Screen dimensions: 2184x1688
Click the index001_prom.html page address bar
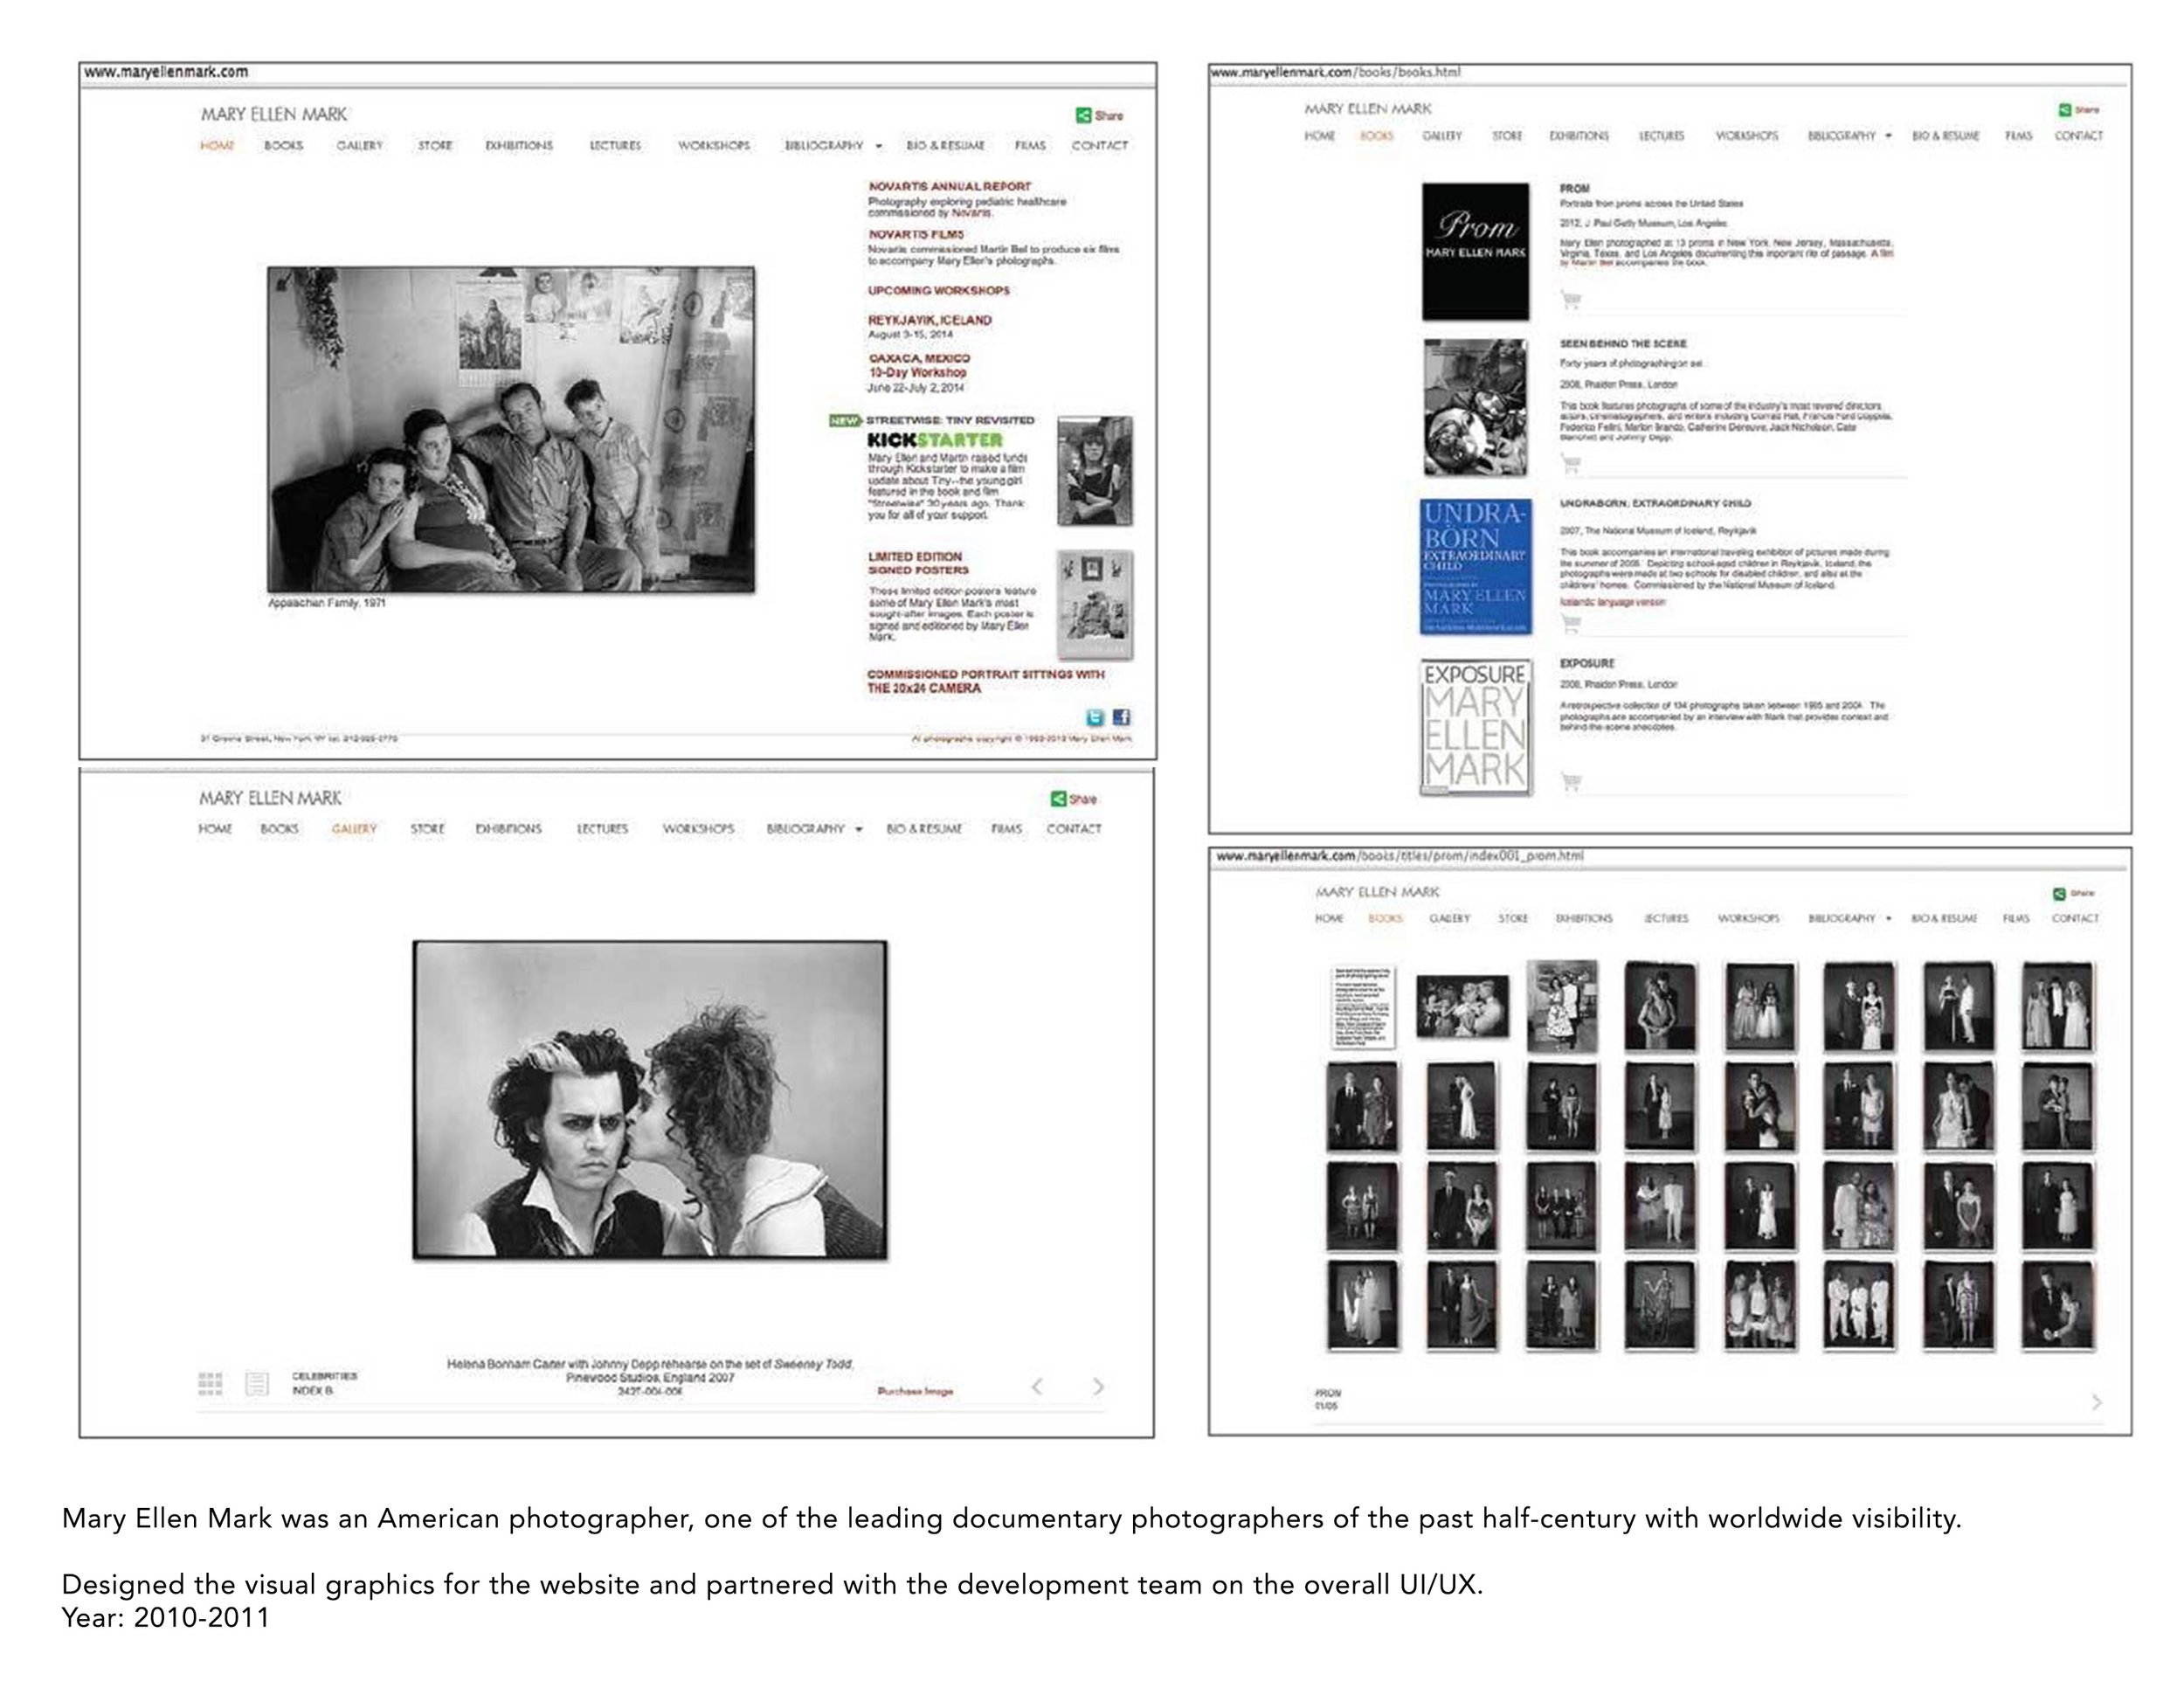pyautogui.click(x=1670, y=856)
